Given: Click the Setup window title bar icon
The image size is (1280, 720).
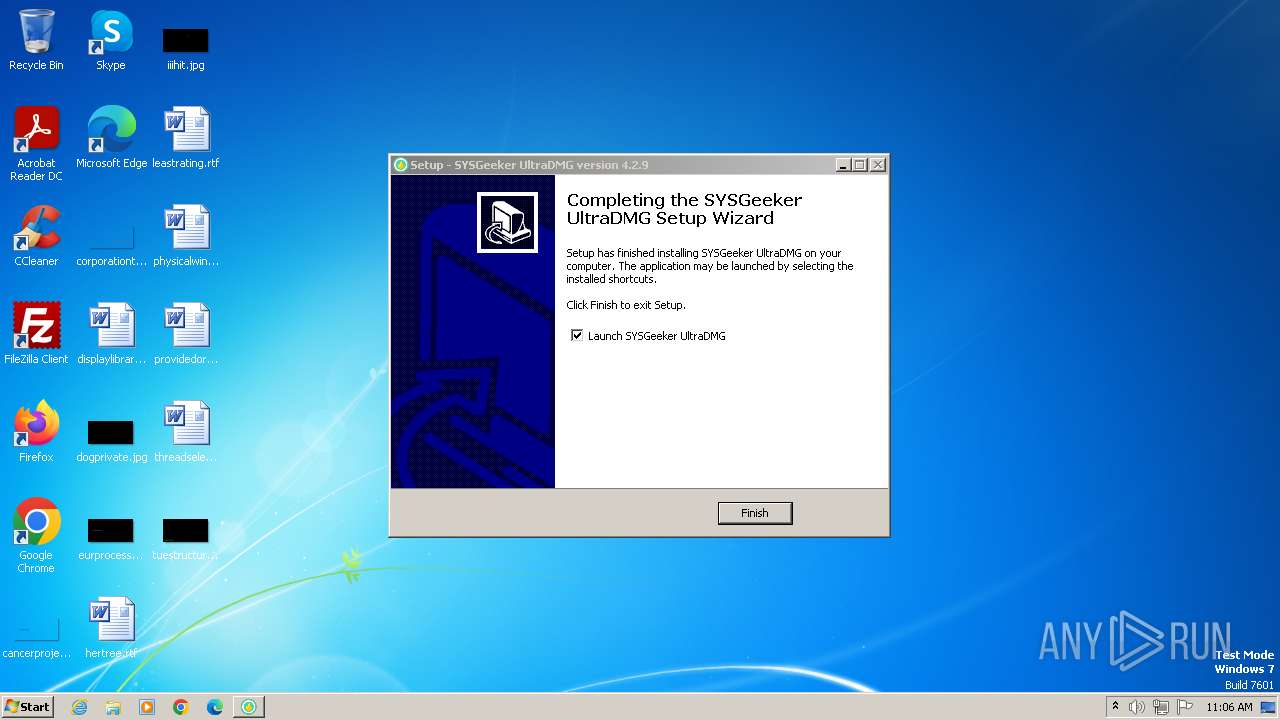Looking at the screenshot, I should 400,165.
